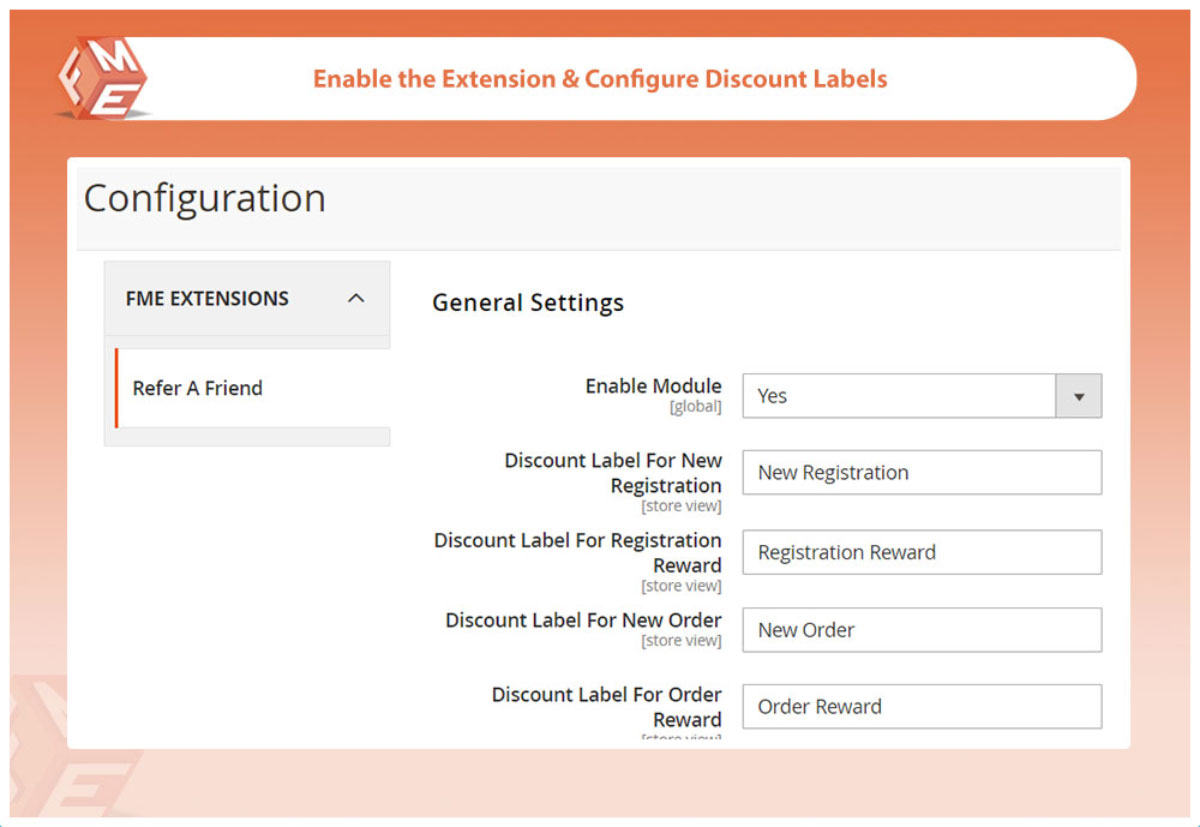This screenshot has width=1200, height=827.
Task: Click the 'Discount Label For New Registration' label
Action: coord(613,473)
